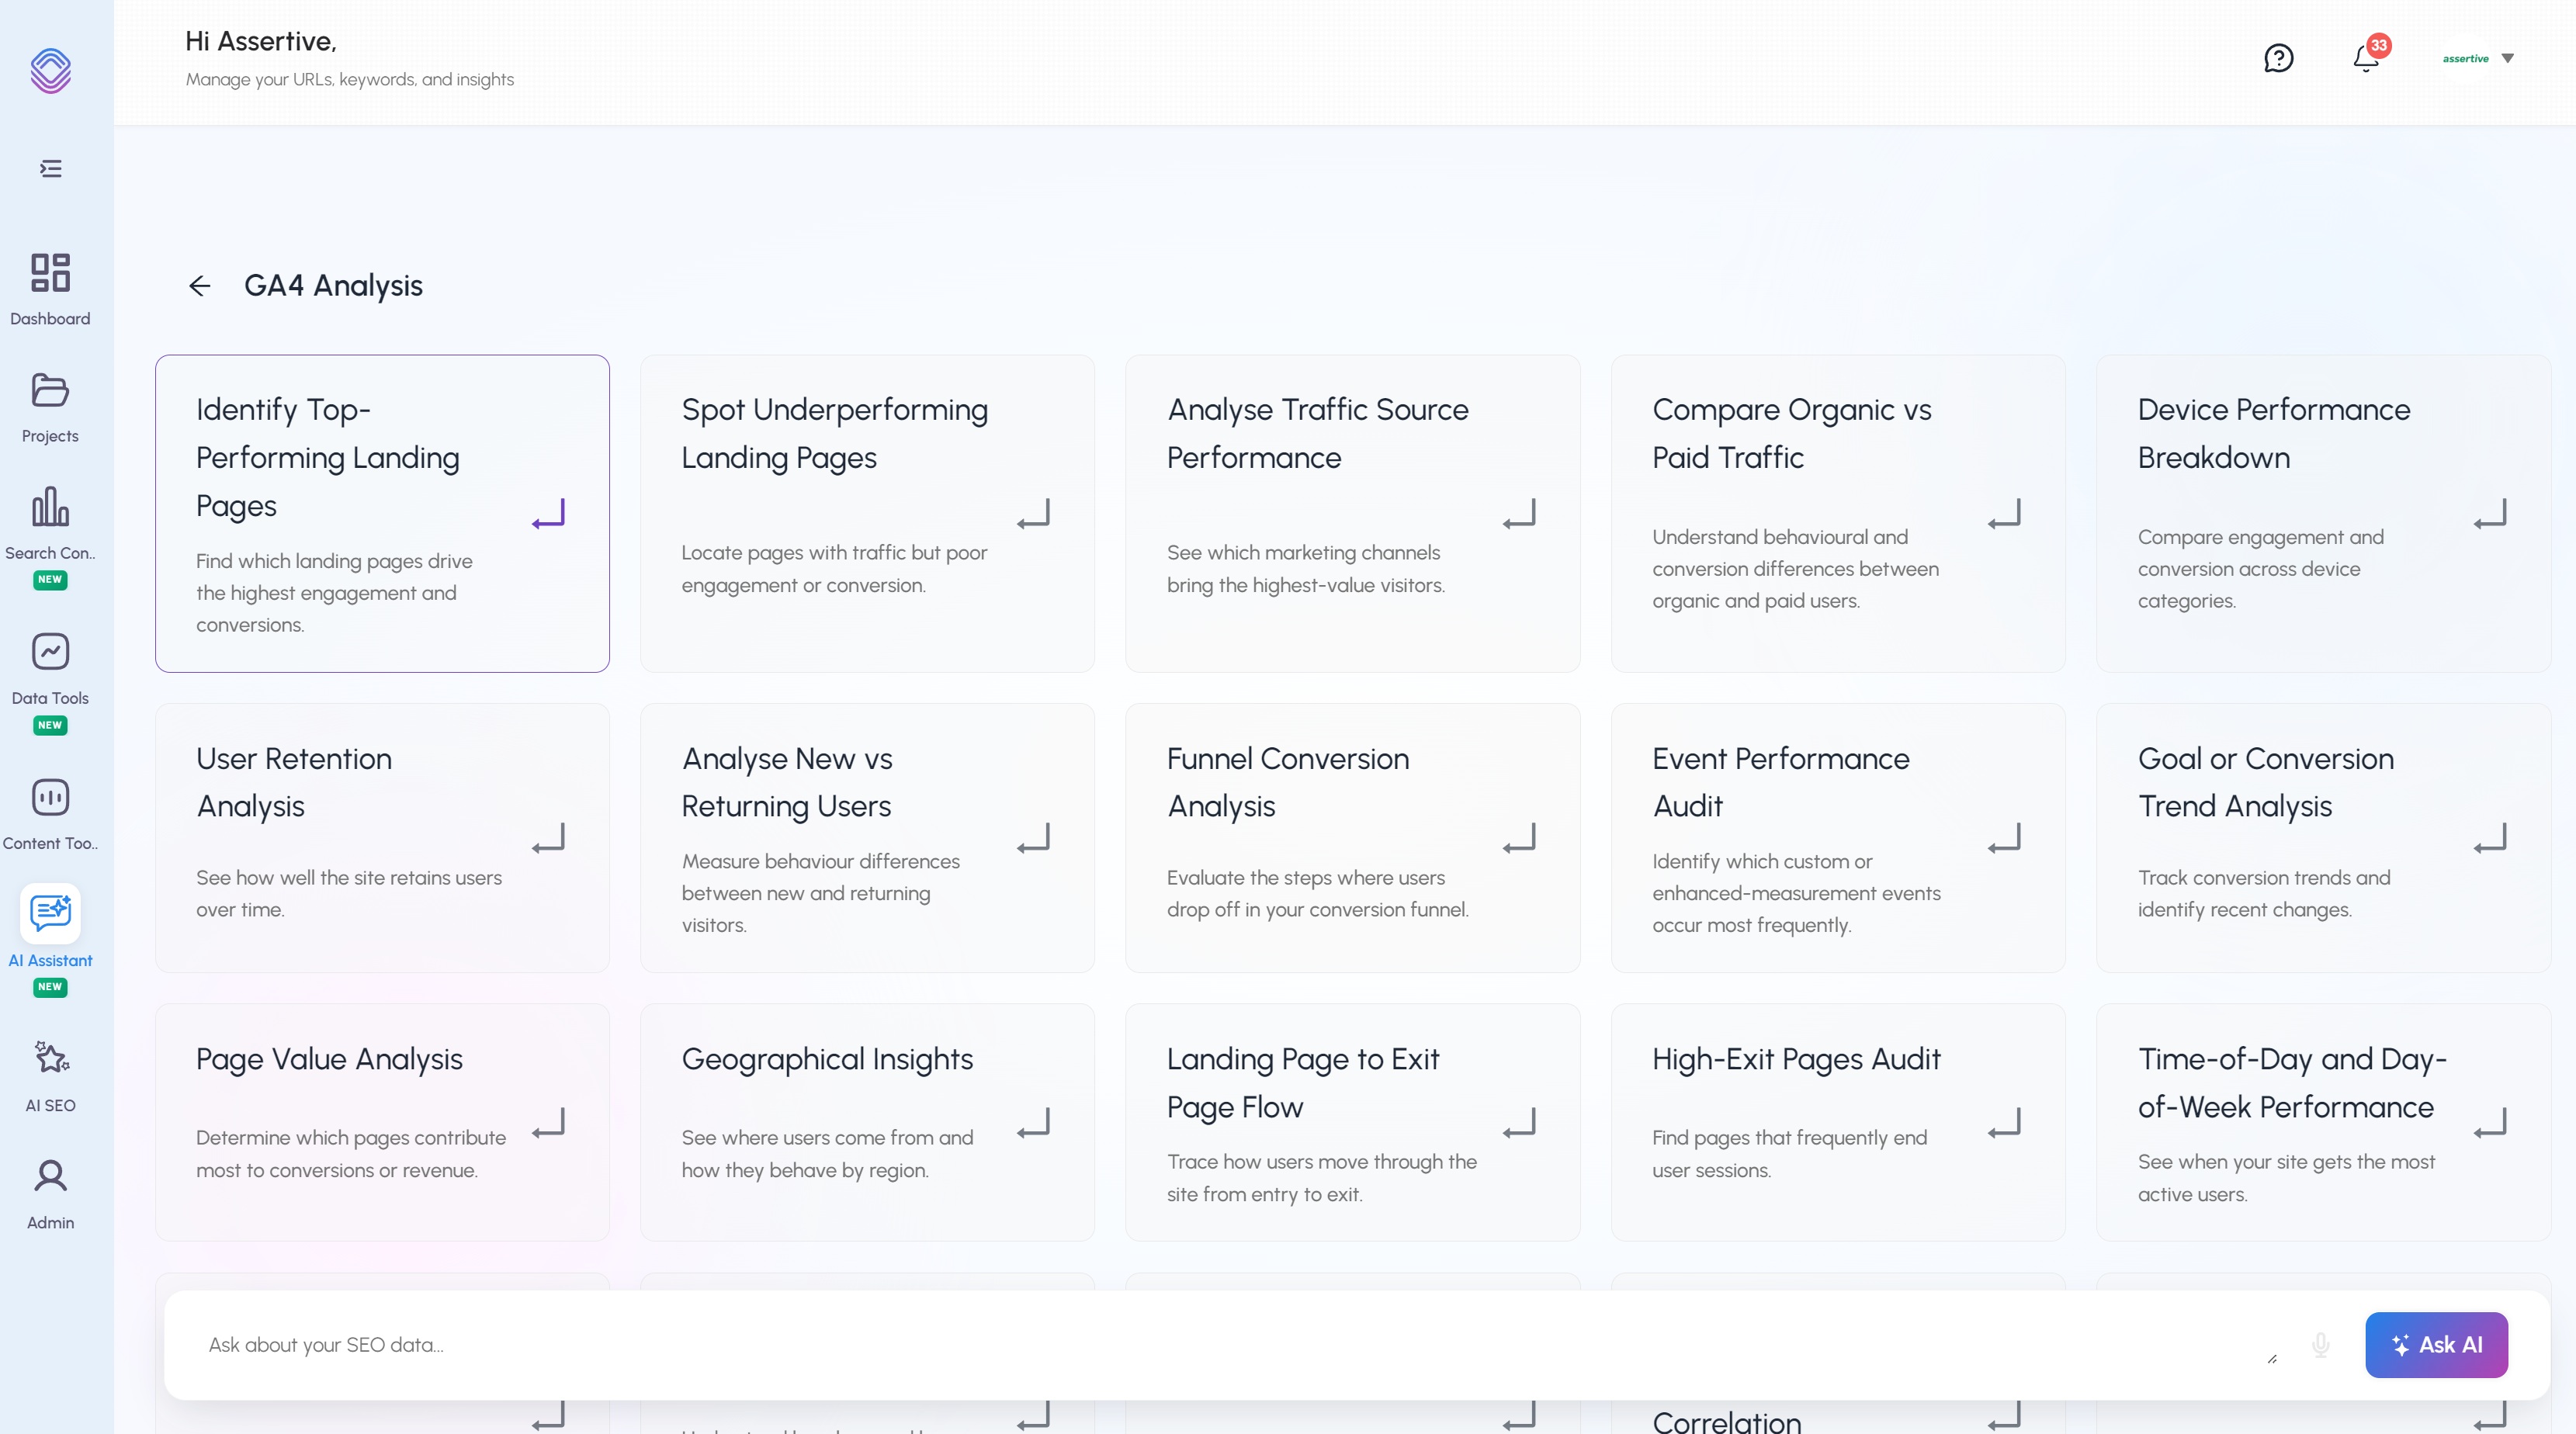
Task: Click the back arrow next to GA4 Analysis
Action: pyautogui.click(x=199, y=285)
